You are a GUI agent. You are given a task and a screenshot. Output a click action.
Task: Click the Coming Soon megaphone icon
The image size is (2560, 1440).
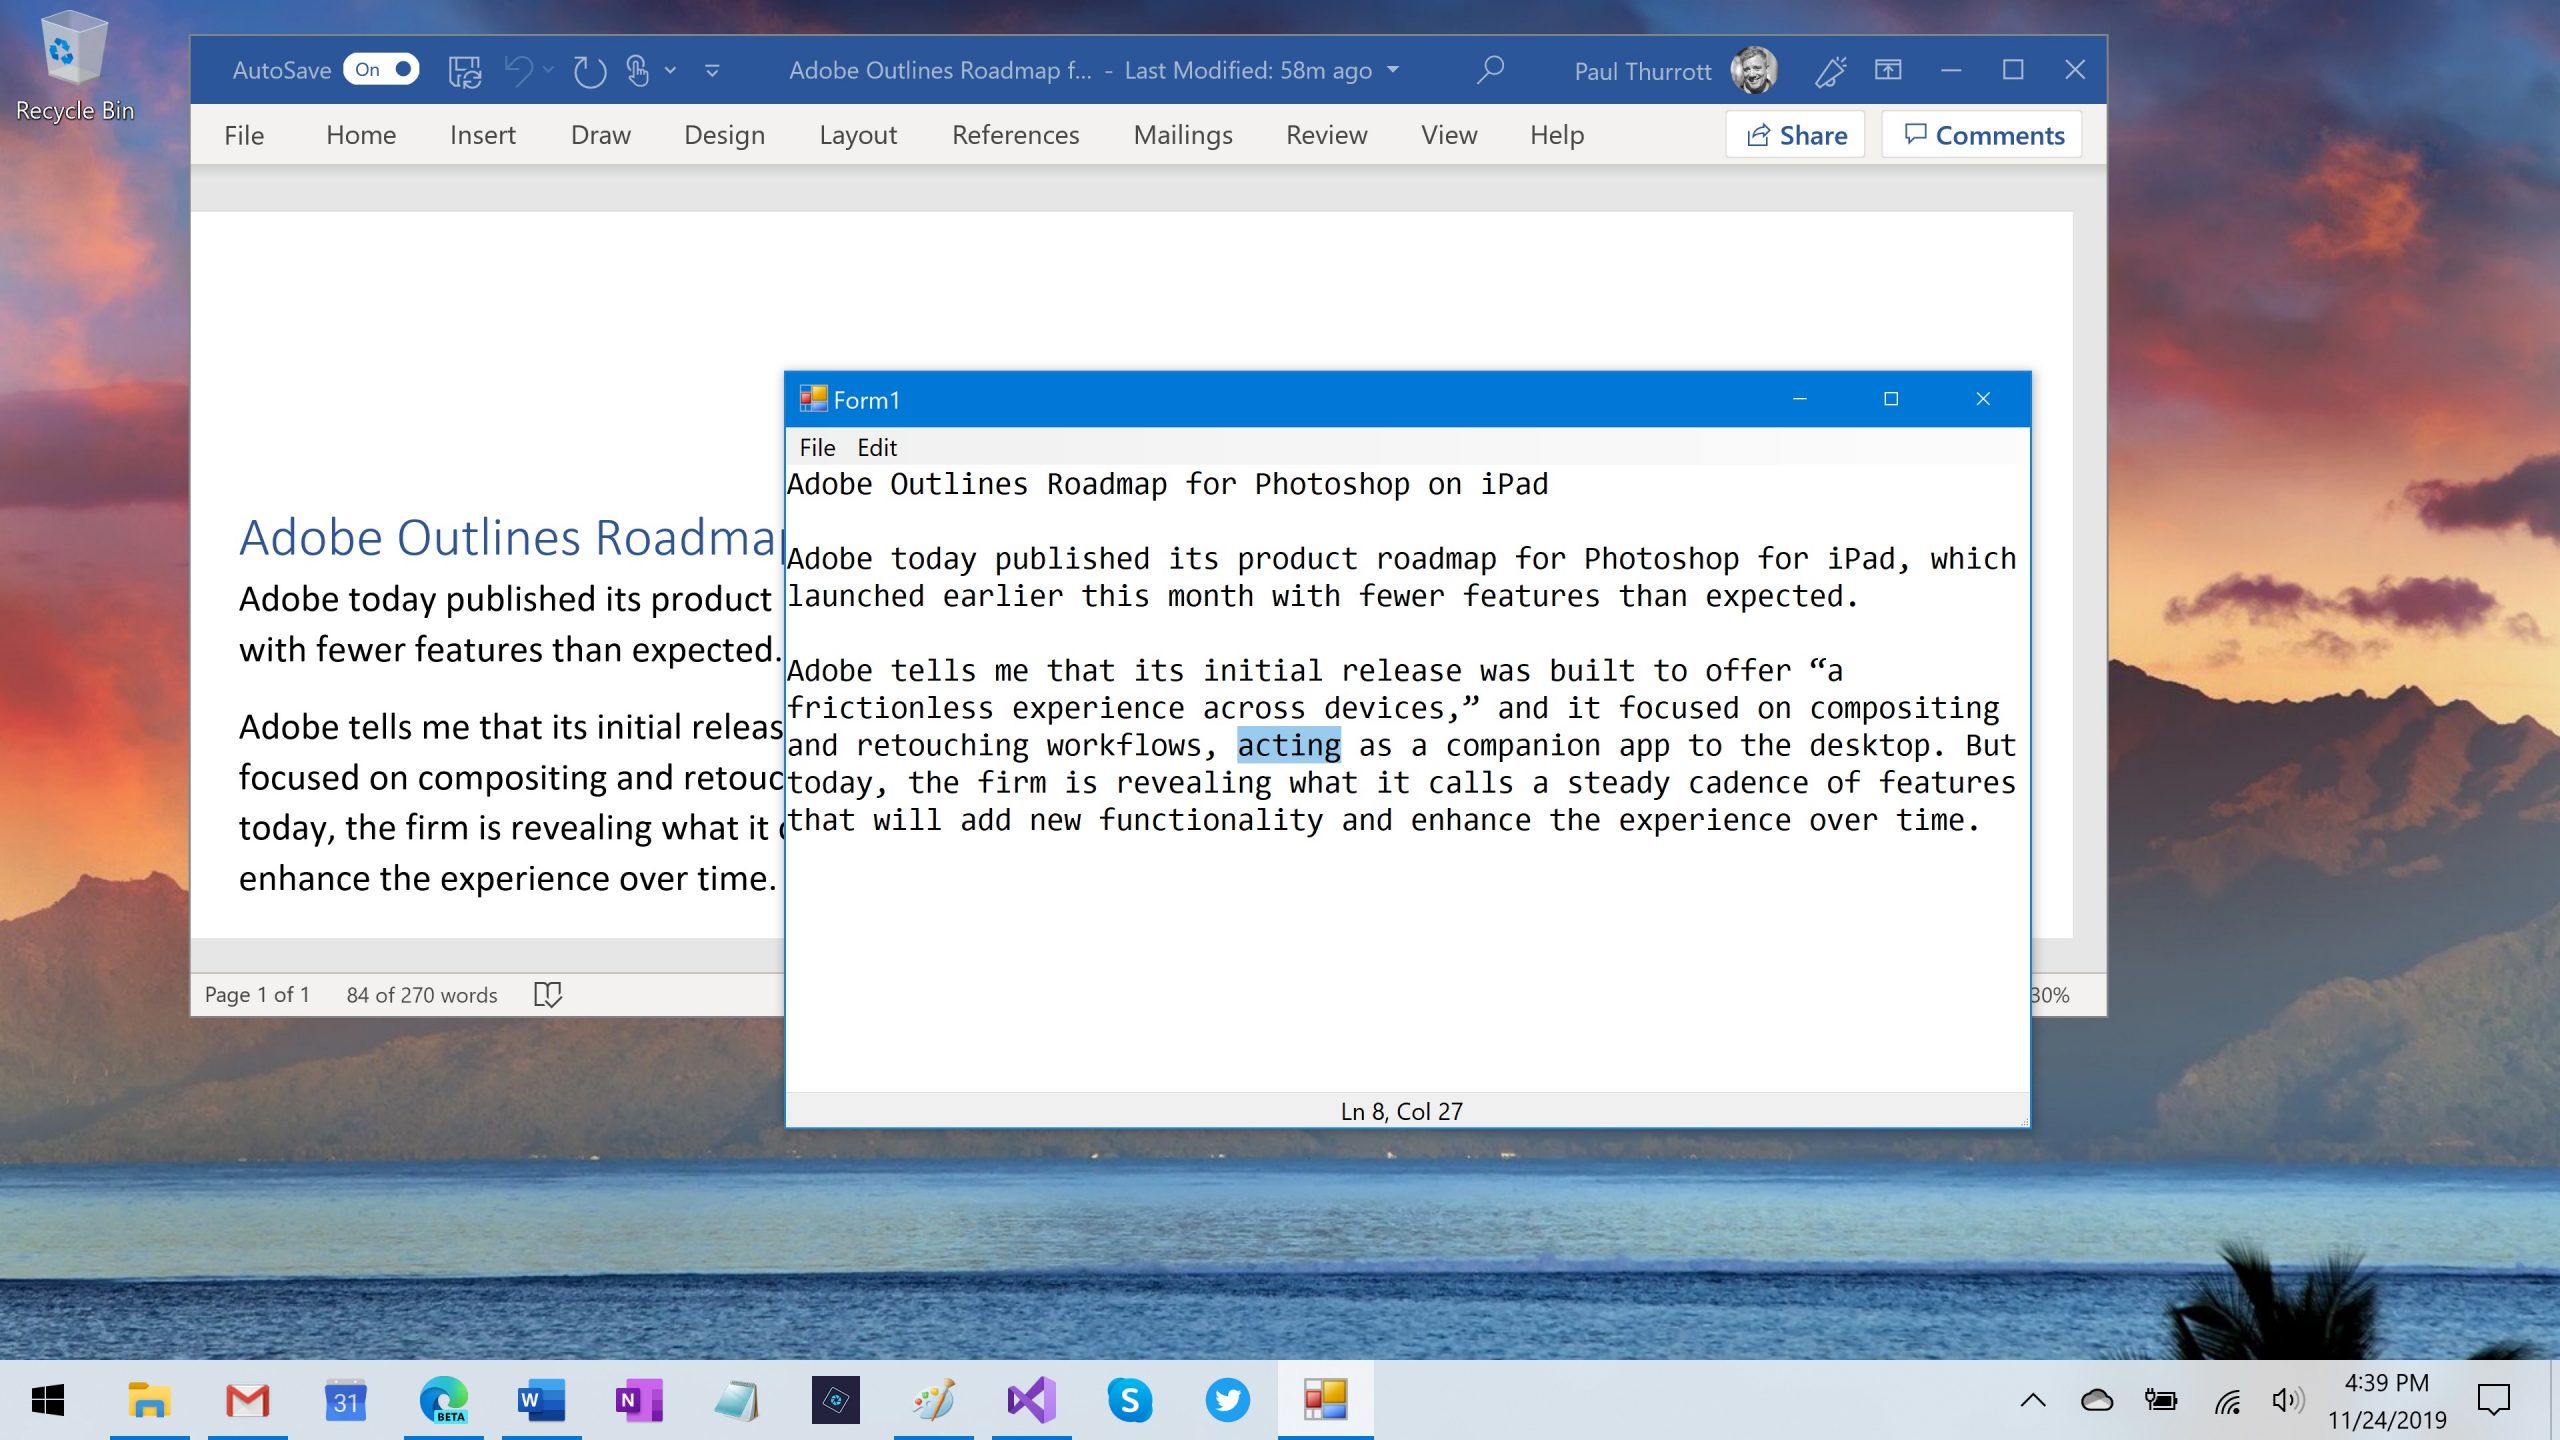(1830, 71)
